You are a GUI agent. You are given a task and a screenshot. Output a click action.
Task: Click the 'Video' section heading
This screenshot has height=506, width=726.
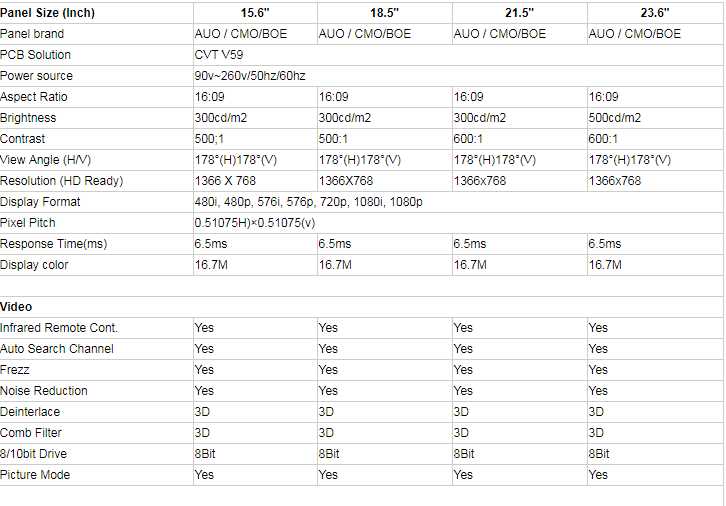17,307
